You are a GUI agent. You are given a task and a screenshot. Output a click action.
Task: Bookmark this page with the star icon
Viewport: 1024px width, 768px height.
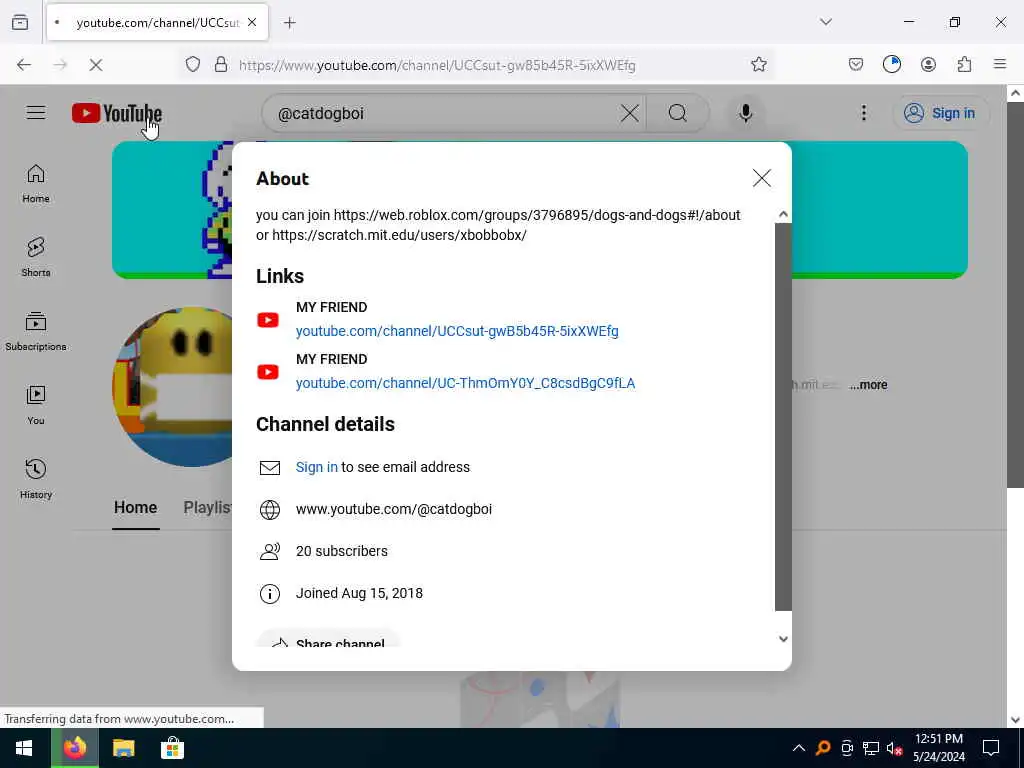point(758,64)
